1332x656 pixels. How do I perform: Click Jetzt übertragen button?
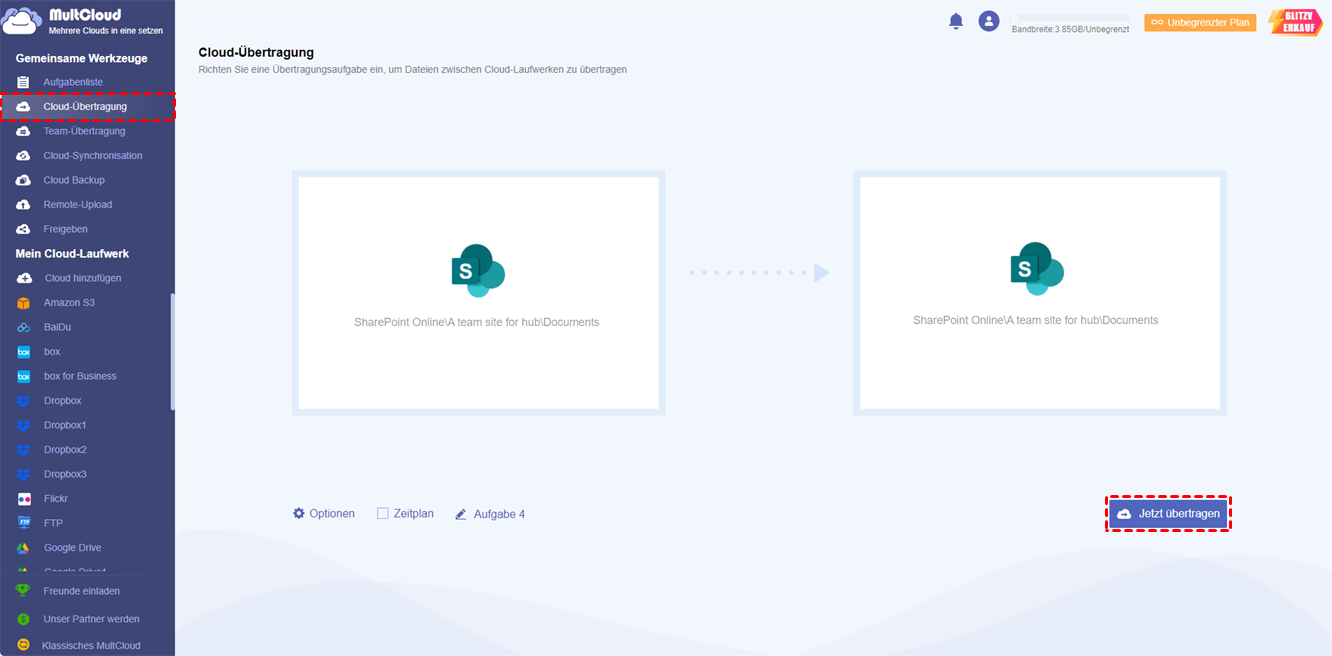pos(1168,513)
